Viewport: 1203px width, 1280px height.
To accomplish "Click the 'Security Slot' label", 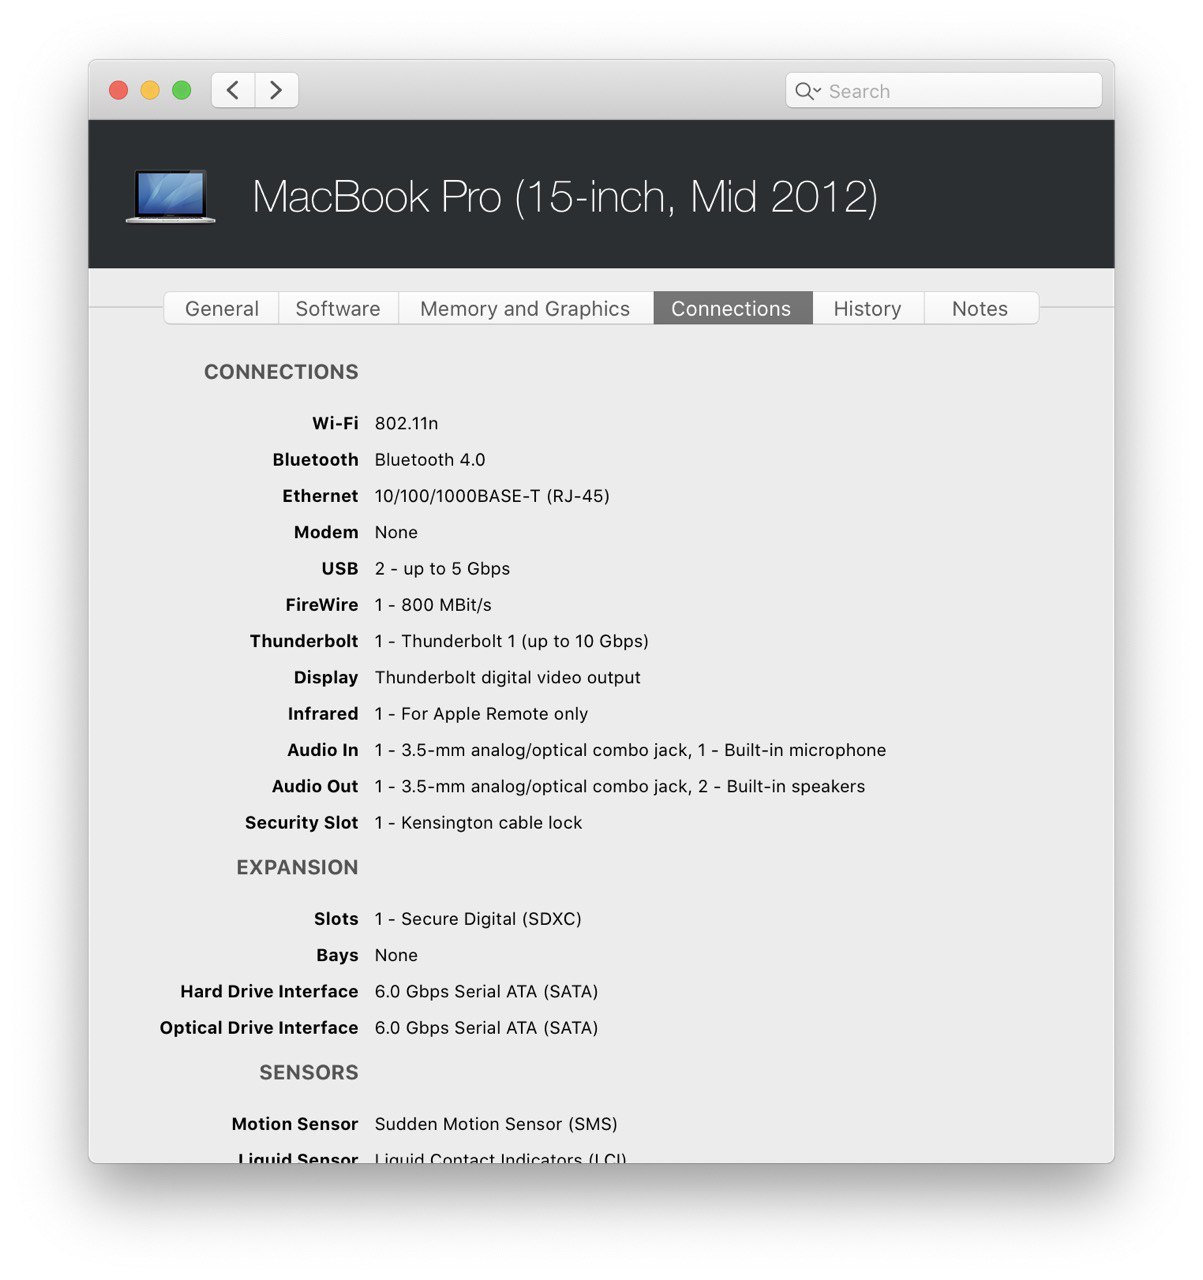I will pos(301,823).
